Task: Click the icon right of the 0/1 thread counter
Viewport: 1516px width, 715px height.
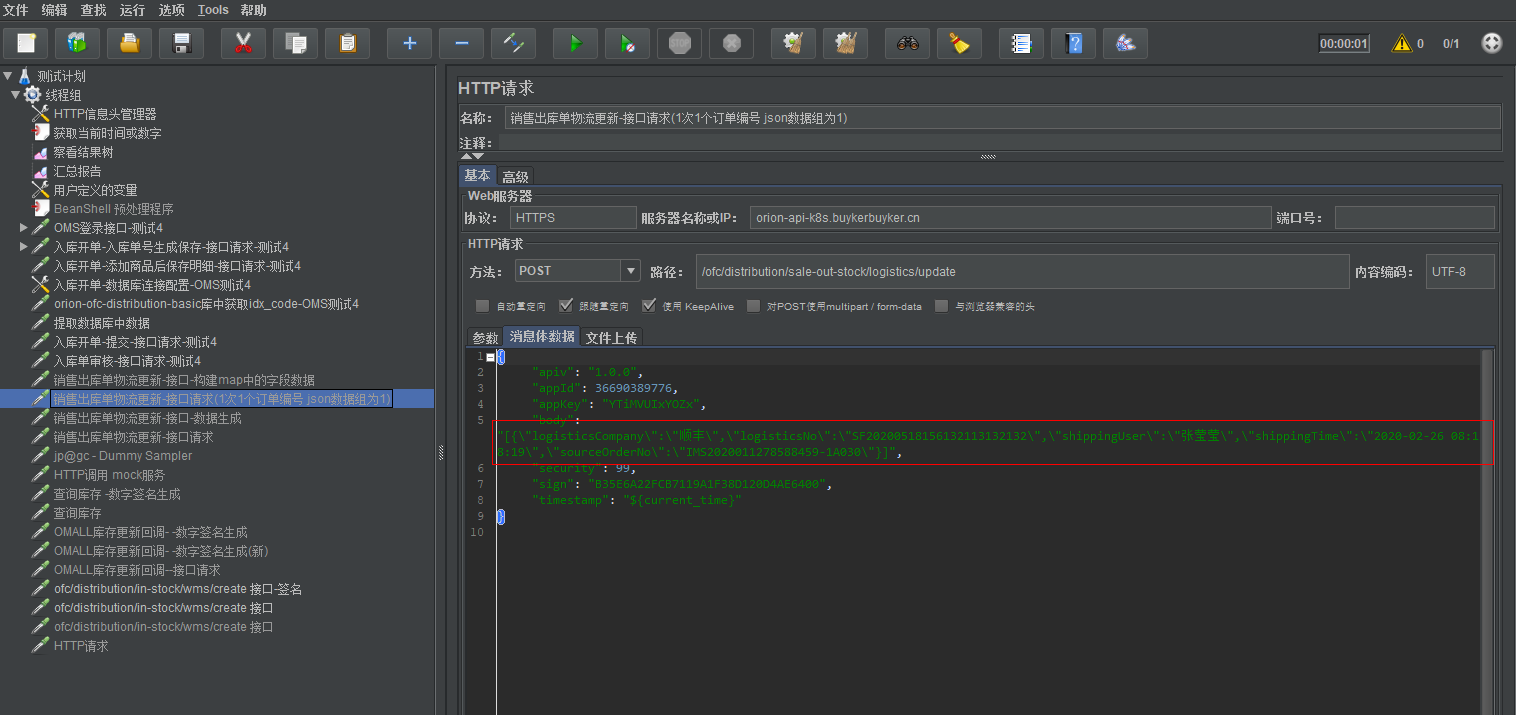Action: 1491,43
